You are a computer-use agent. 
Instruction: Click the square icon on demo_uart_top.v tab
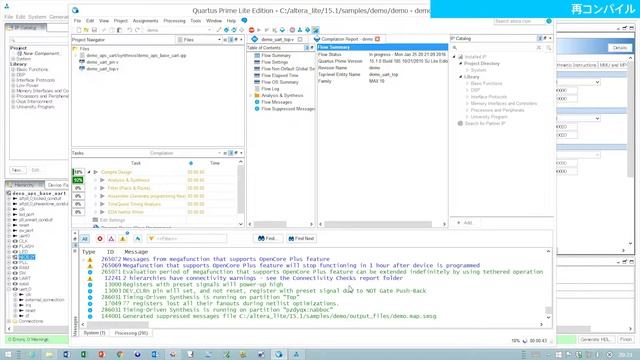click(300, 40)
